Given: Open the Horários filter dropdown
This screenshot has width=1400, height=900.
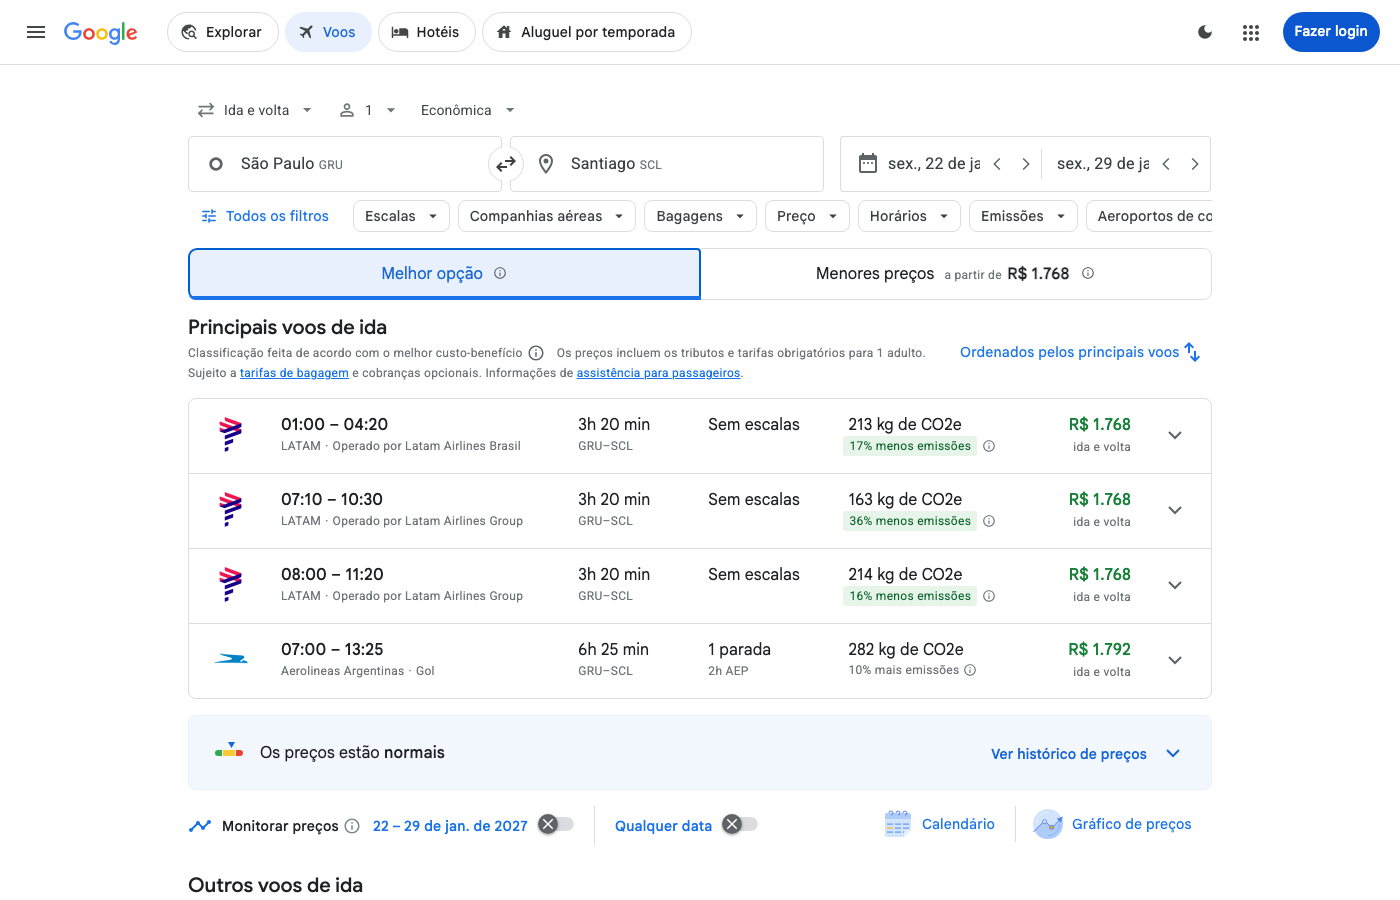Looking at the screenshot, I should [x=909, y=216].
